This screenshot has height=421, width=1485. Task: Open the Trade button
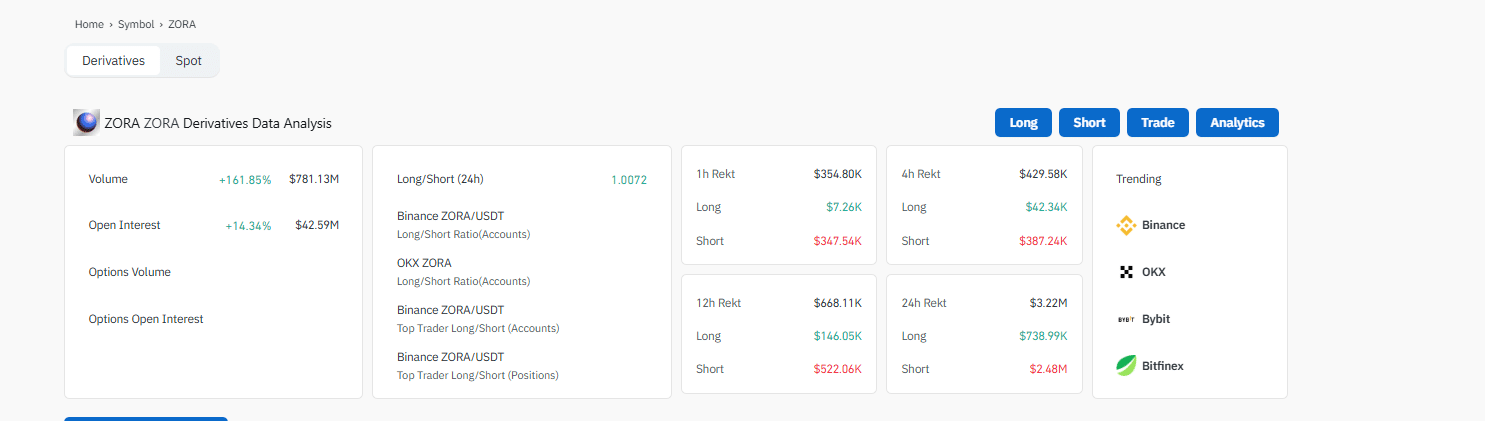click(x=1157, y=123)
